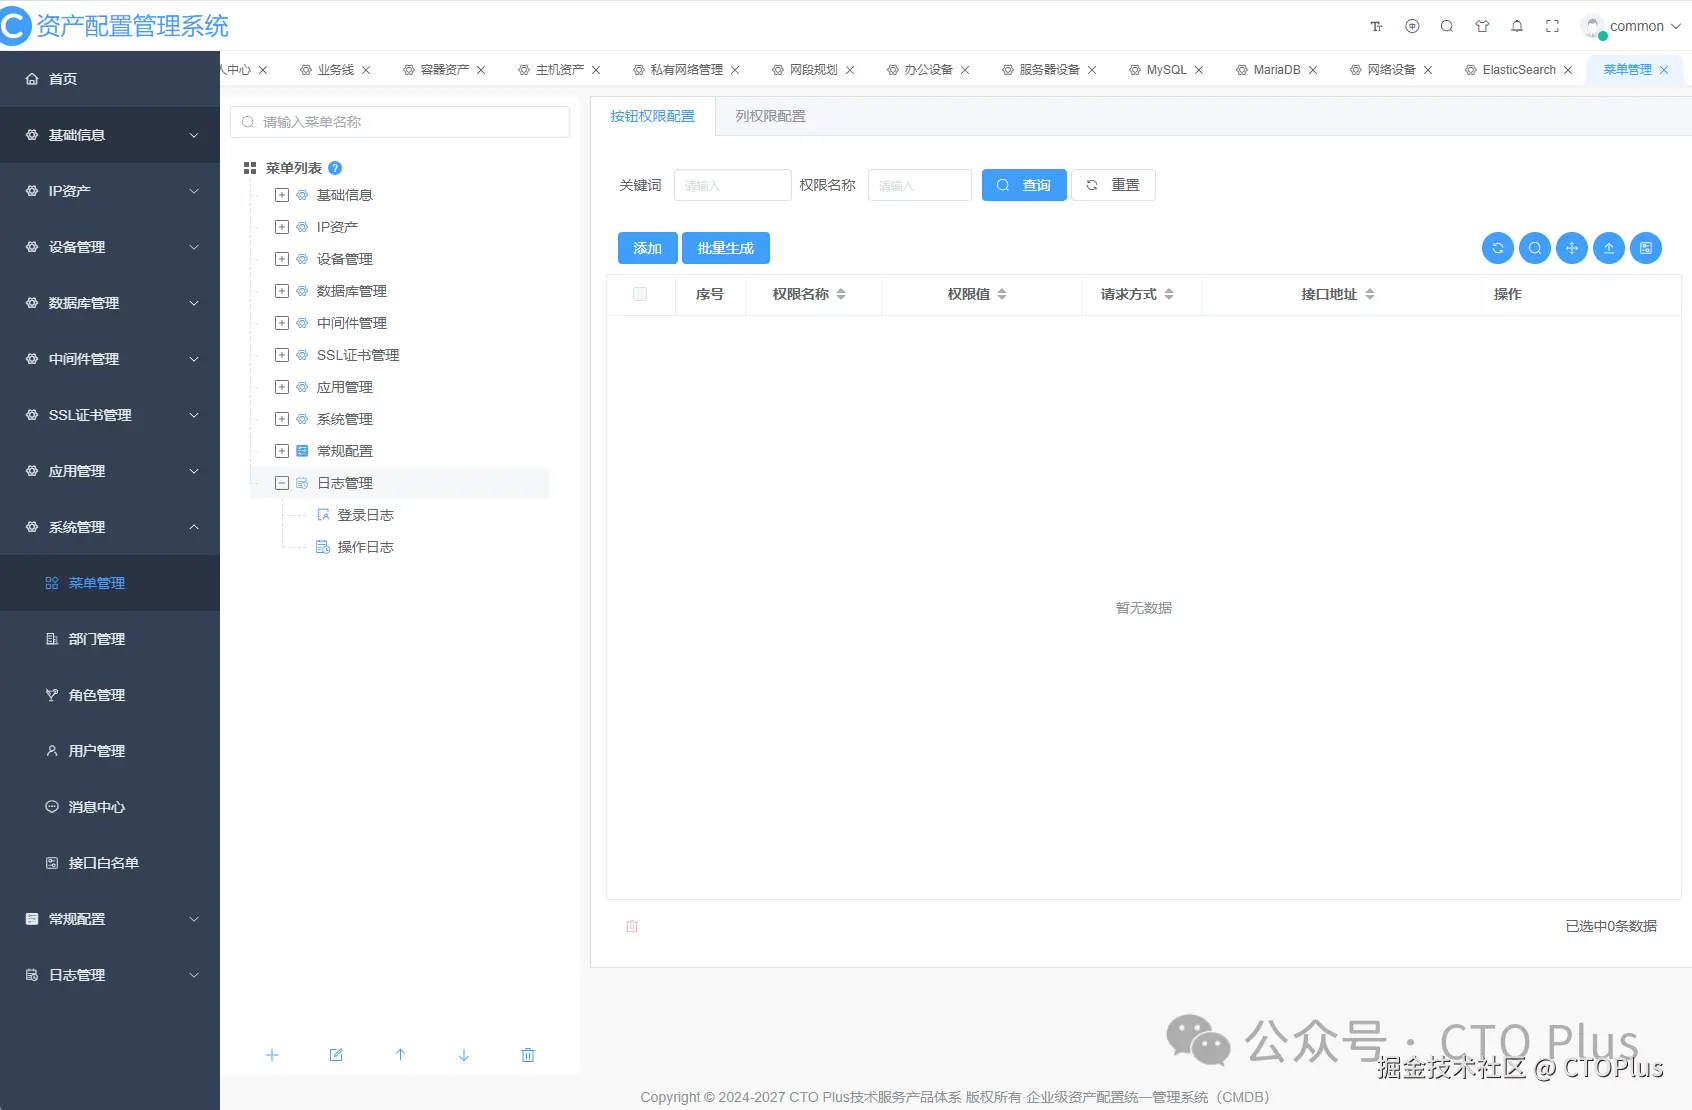Open the column search icon on toolbar

pos(1534,248)
